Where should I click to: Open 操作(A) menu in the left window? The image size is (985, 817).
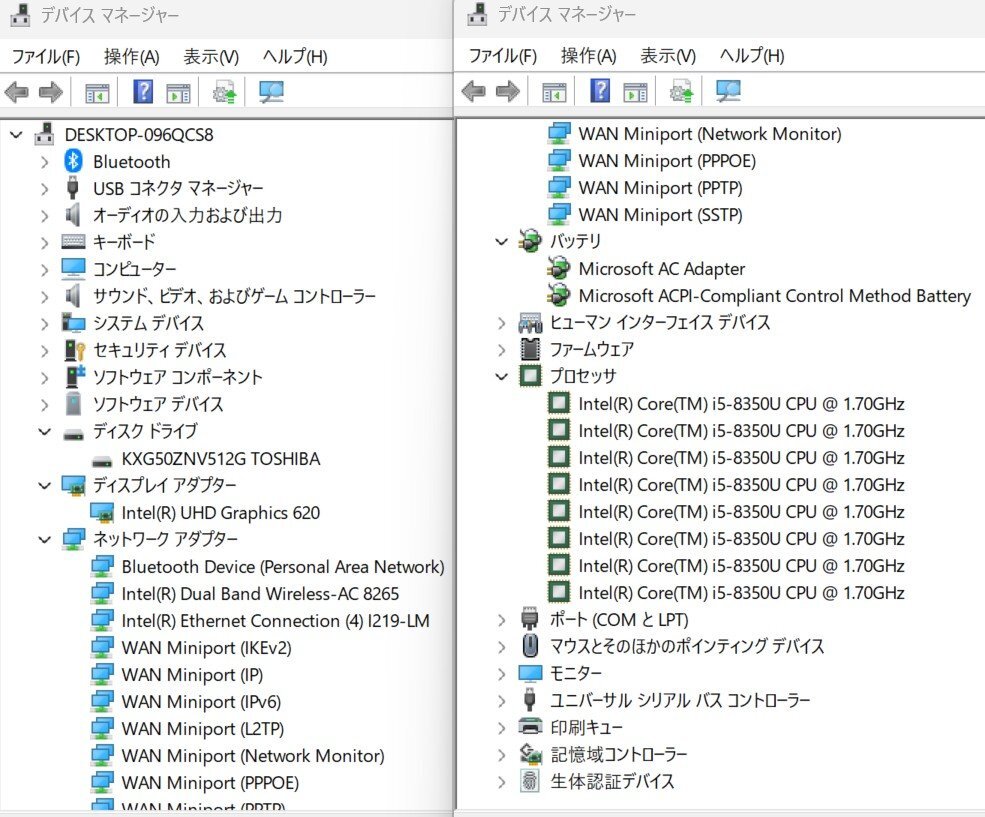[x=132, y=57]
